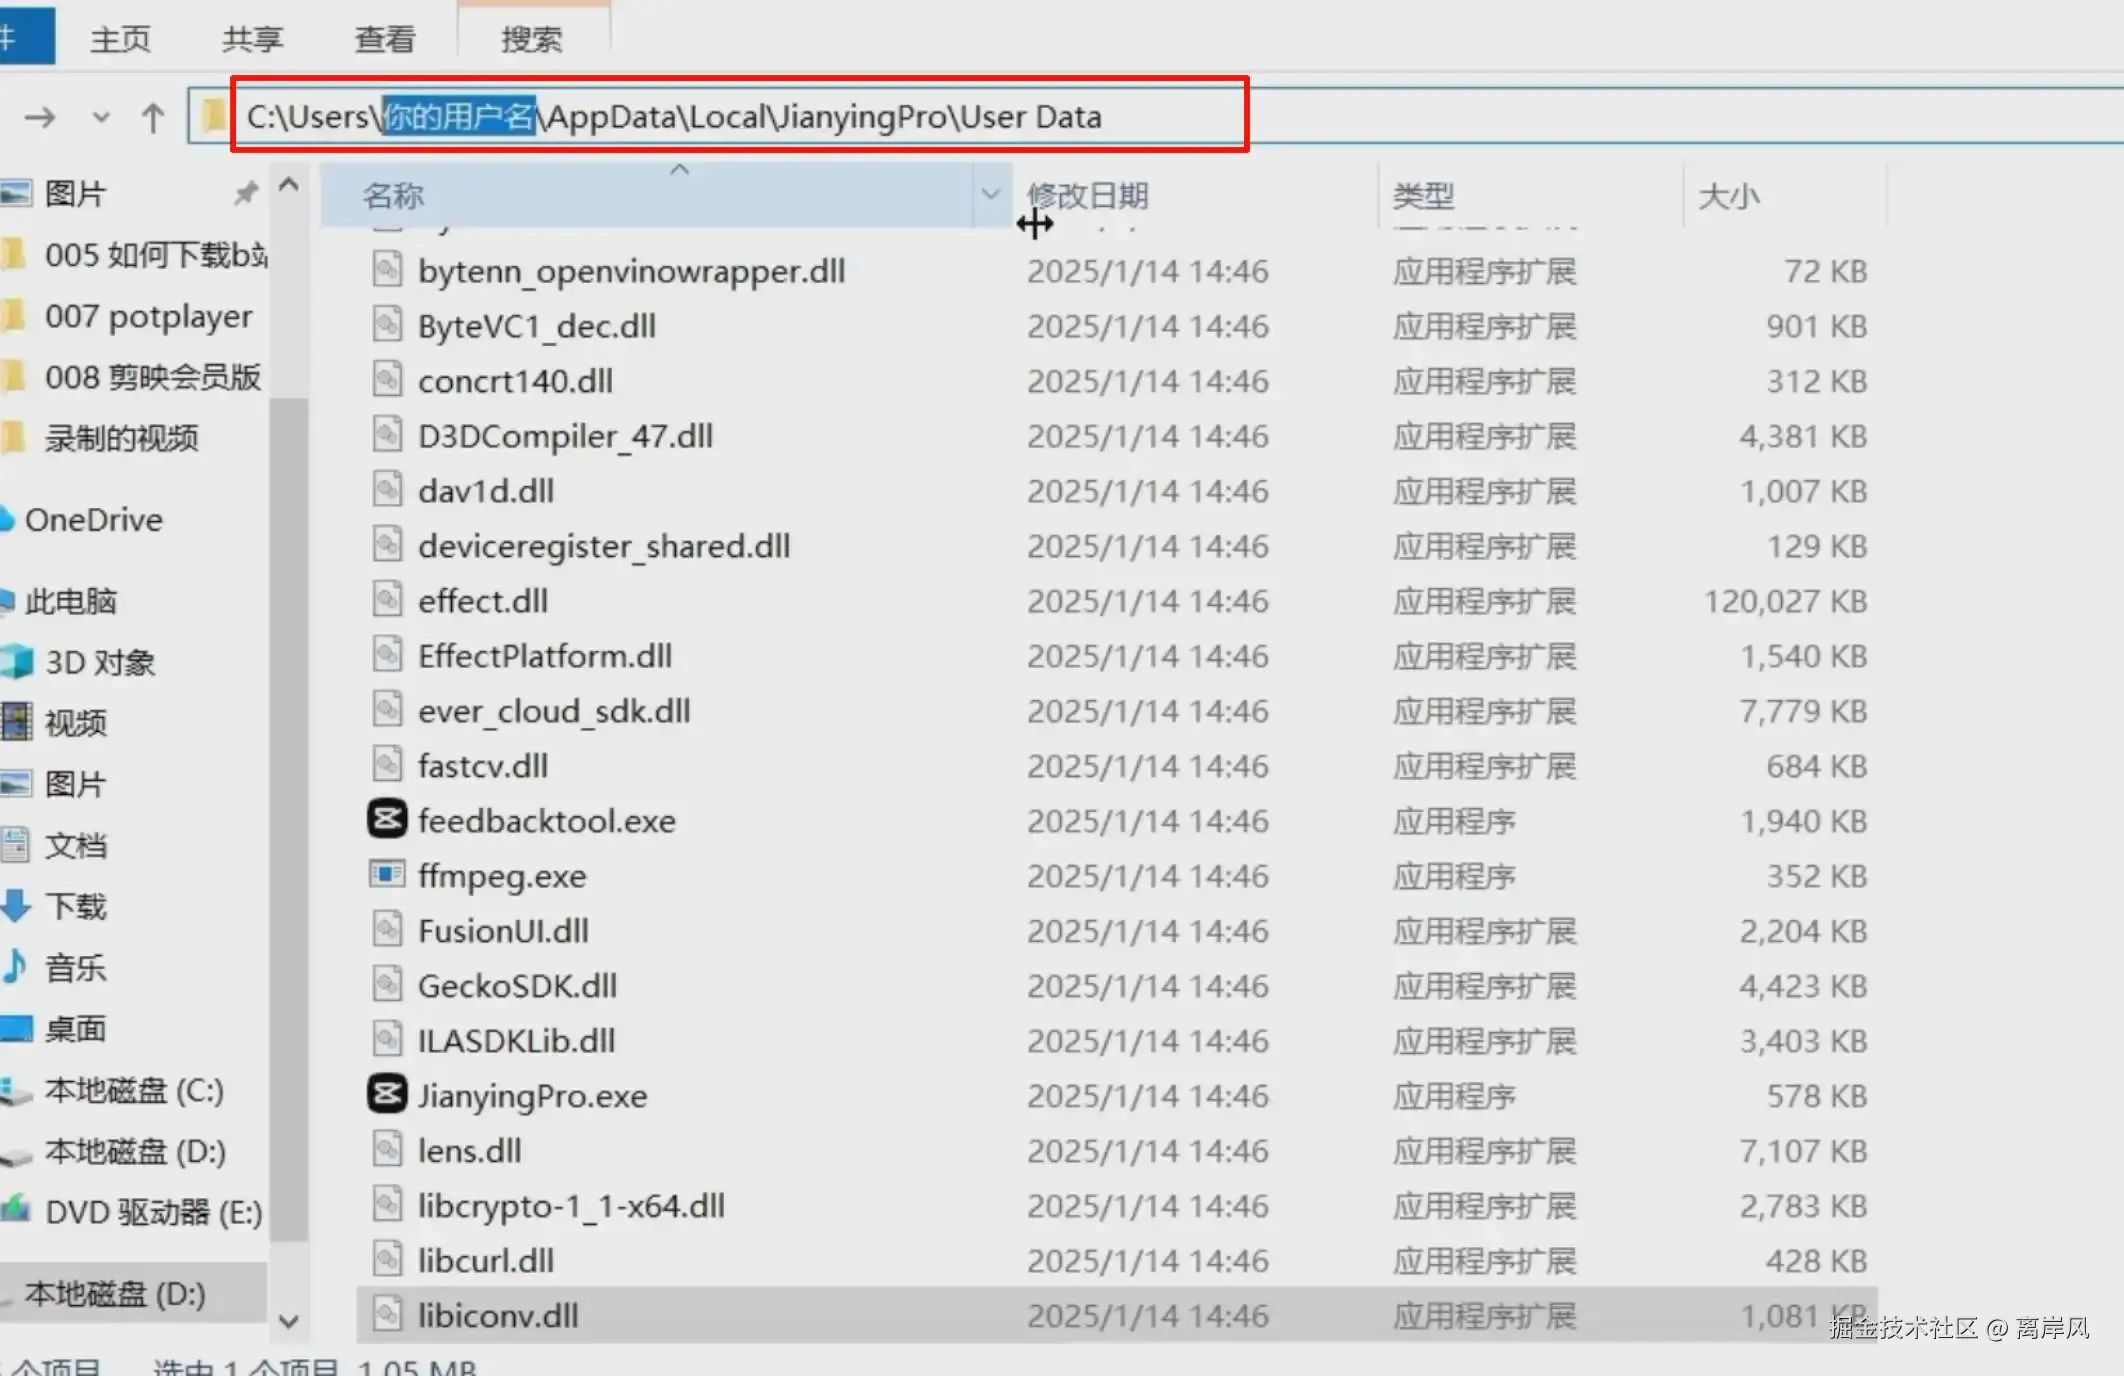Click the 3D 对象 cube icon
The height and width of the screenshot is (1376, 2124).
(x=17, y=662)
